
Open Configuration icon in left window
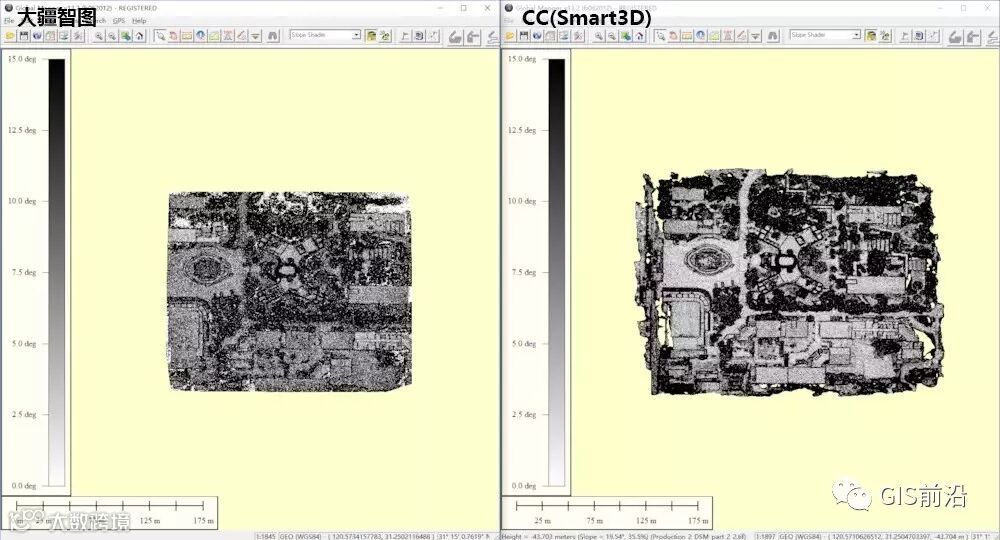pos(78,36)
